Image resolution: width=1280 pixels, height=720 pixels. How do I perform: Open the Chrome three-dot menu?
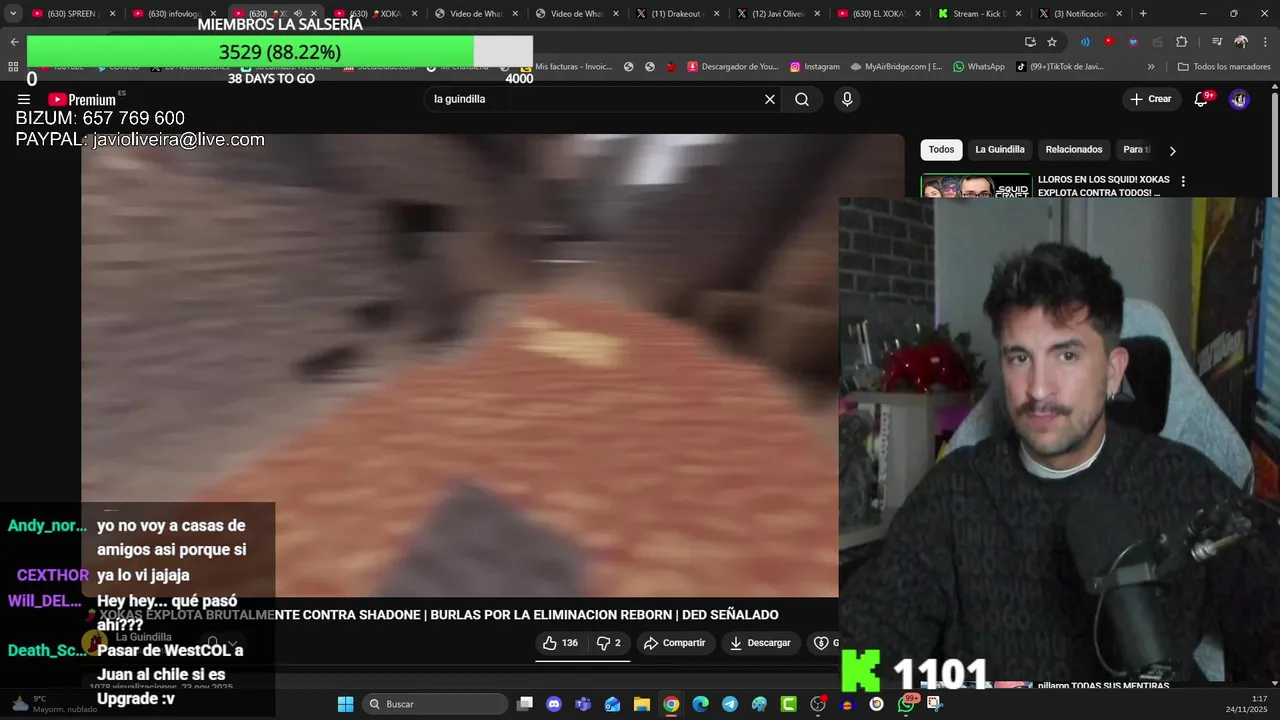coord(1264,42)
